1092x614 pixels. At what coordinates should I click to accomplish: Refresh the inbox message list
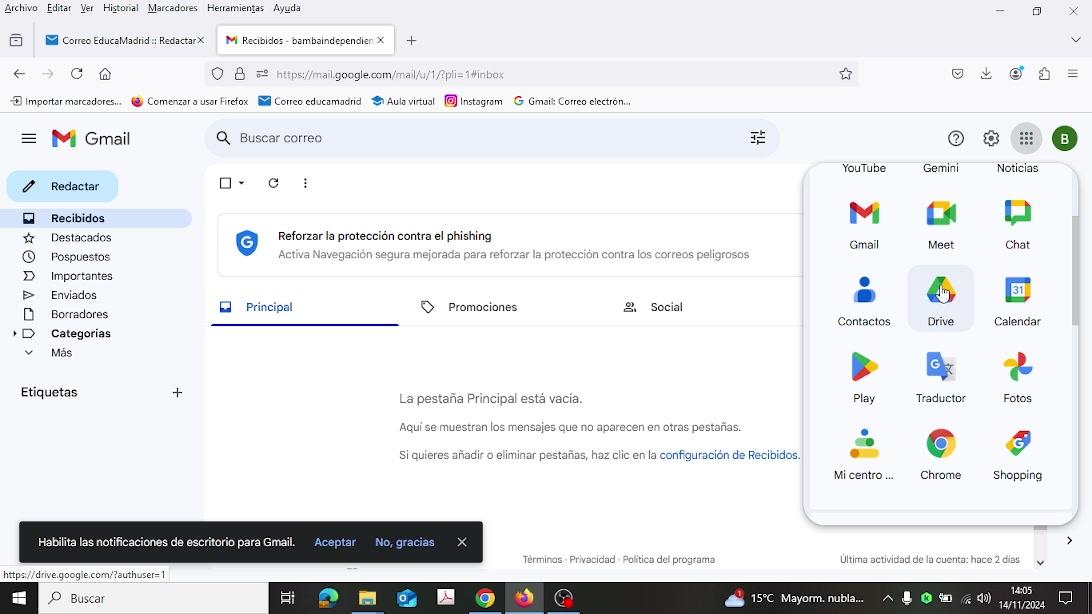[x=273, y=183]
